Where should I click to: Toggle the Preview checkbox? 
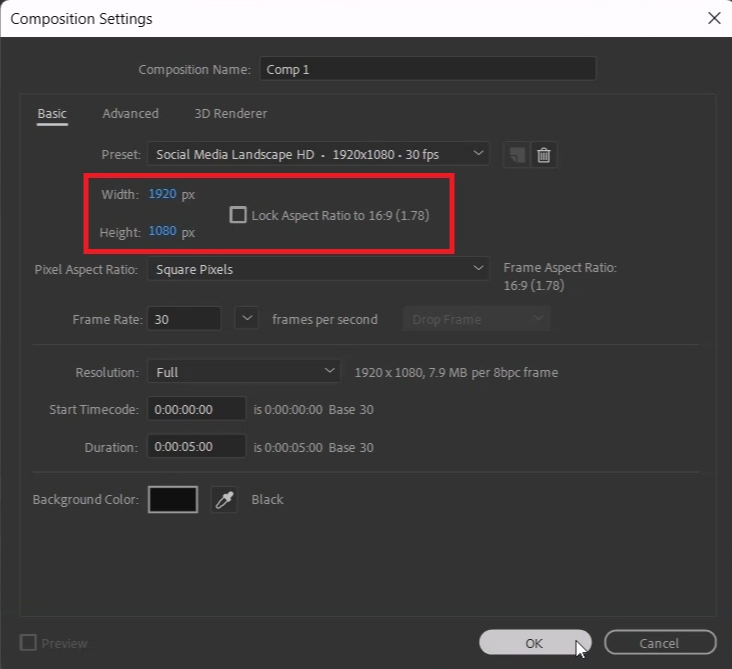click(28, 643)
